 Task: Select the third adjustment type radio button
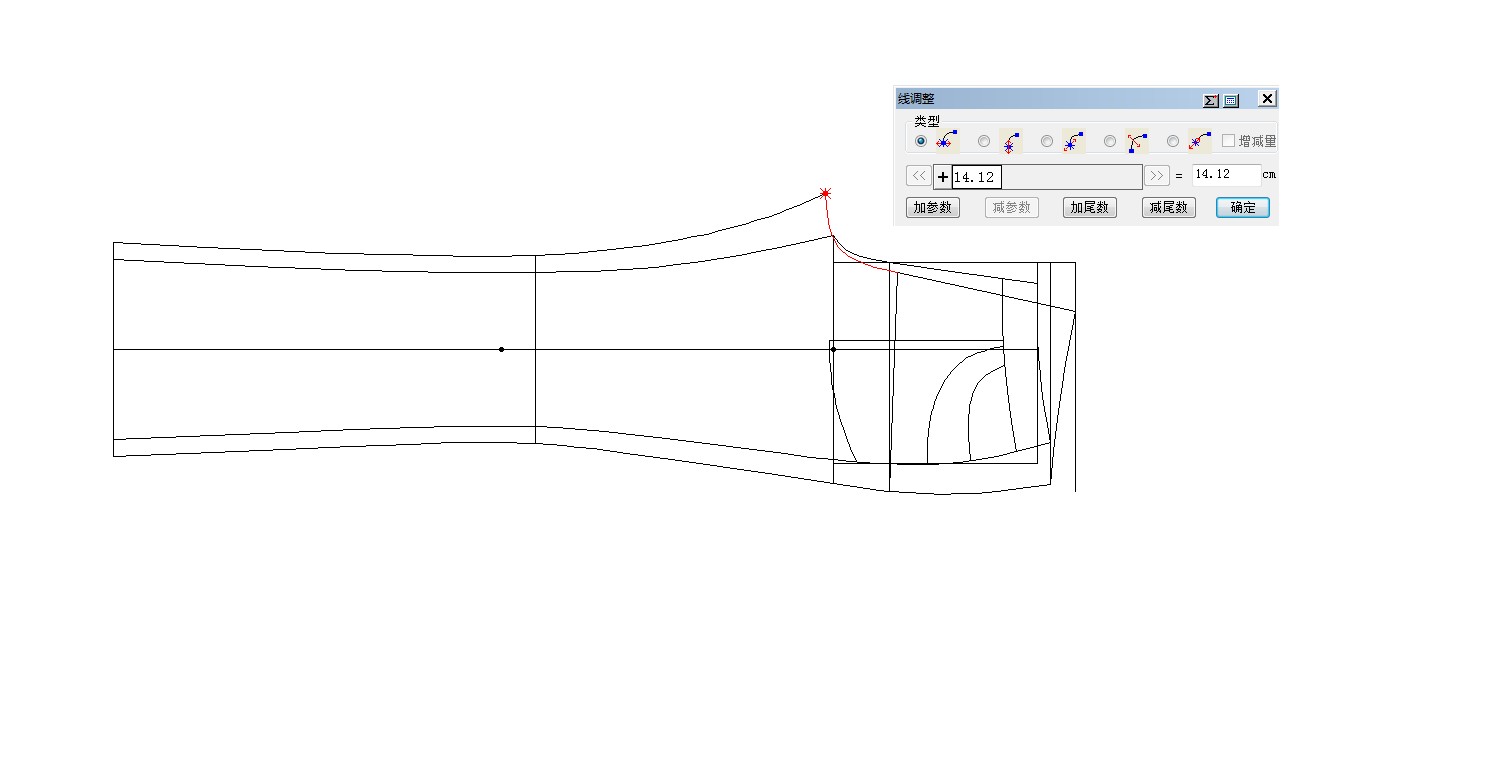1047,141
